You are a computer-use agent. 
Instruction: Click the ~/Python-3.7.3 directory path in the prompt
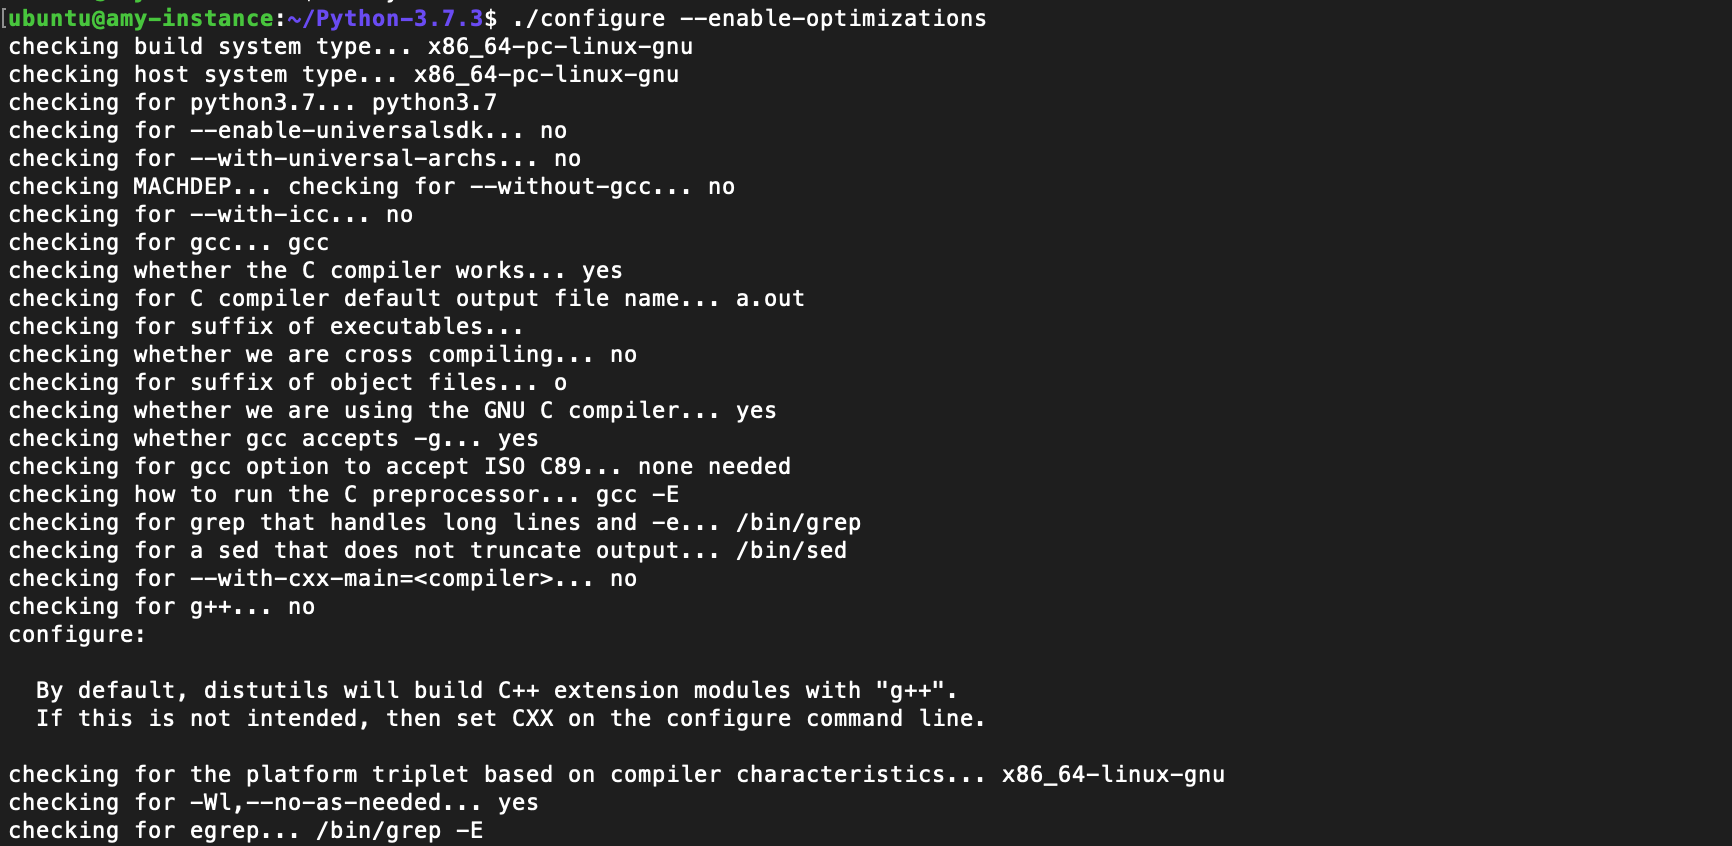(385, 18)
